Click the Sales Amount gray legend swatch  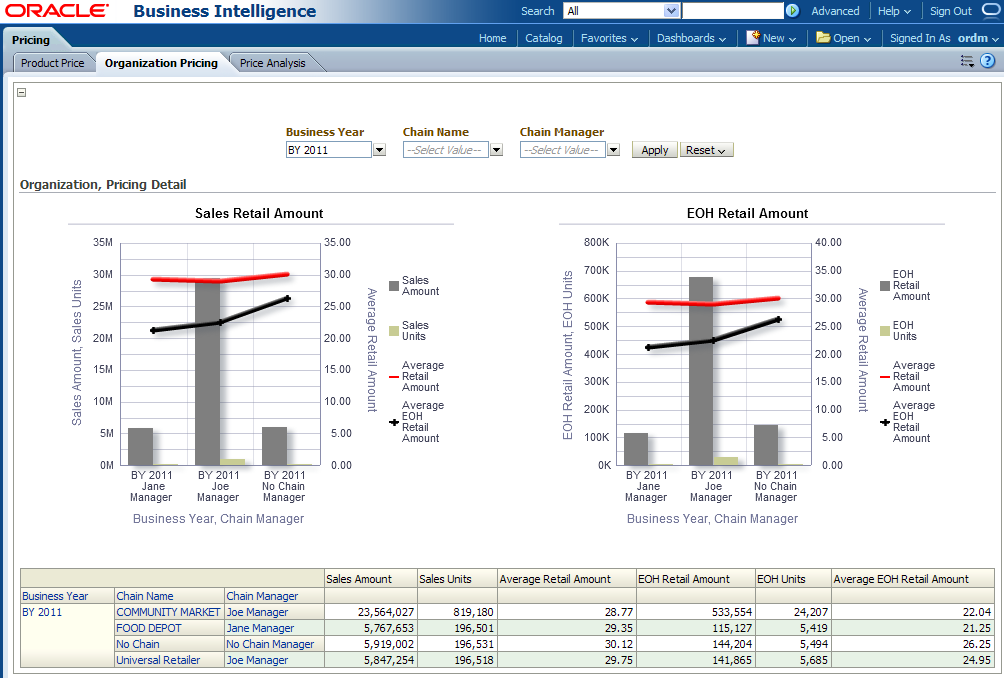pos(394,286)
